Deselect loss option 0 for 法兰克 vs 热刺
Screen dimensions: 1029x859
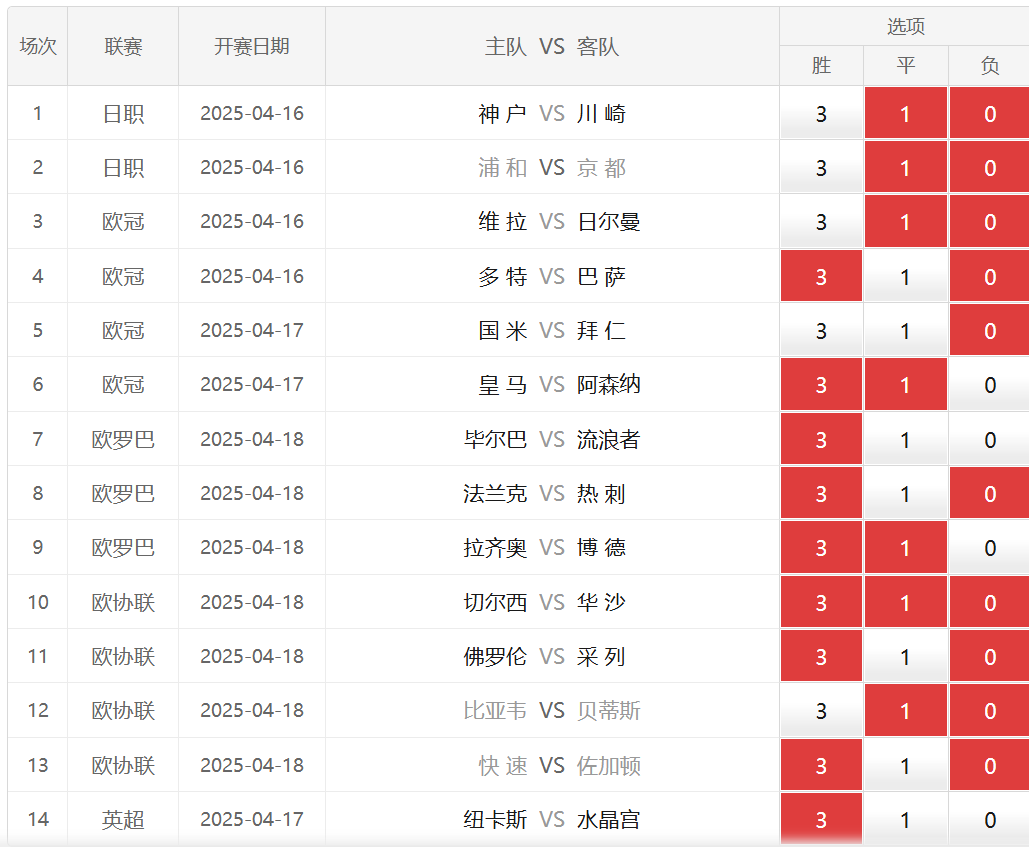point(990,493)
